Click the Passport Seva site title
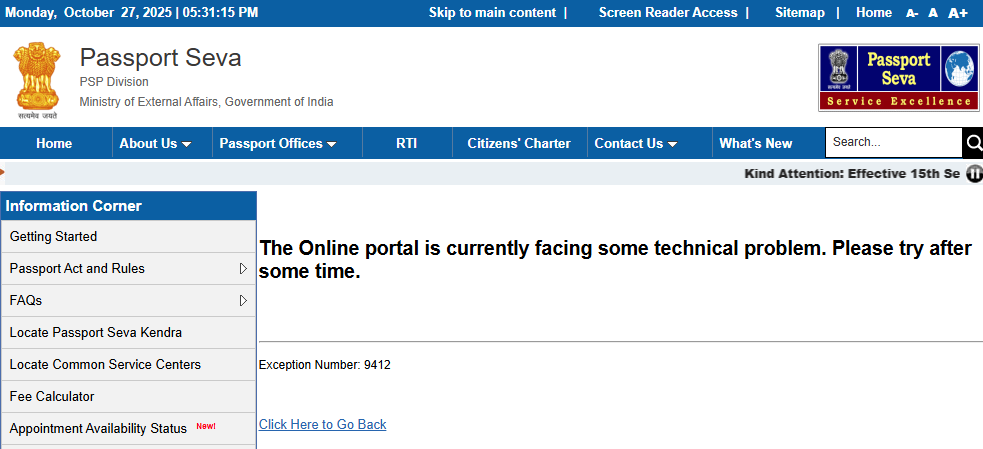 pyautogui.click(x=160, y=58)
